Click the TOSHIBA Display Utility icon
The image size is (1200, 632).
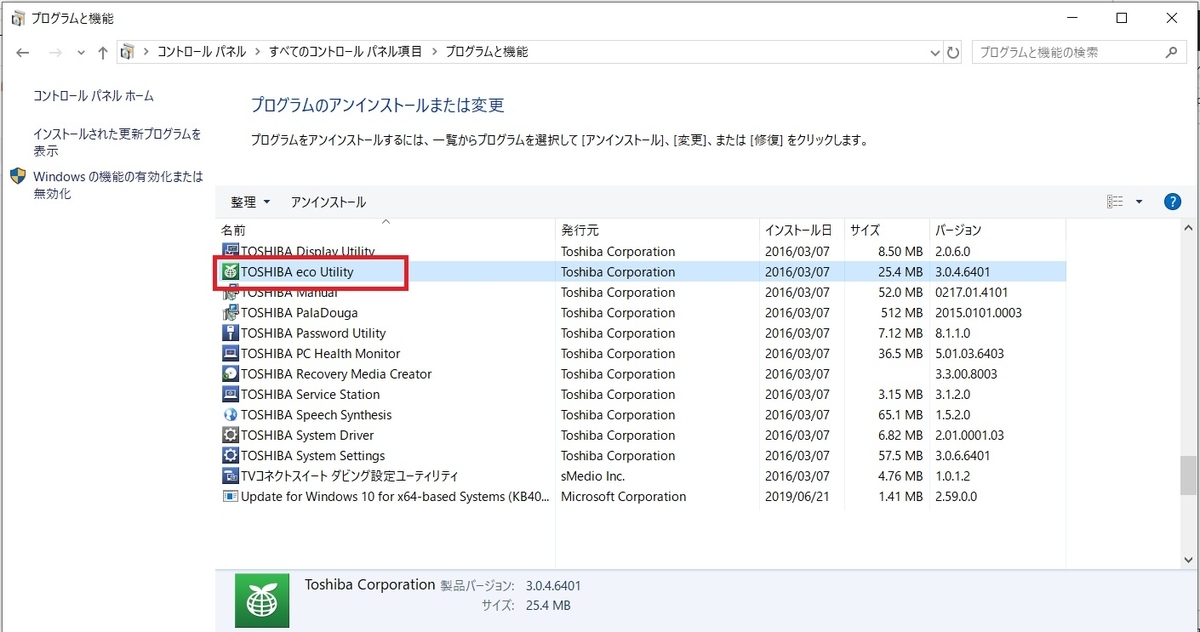[x=230, y=251]
